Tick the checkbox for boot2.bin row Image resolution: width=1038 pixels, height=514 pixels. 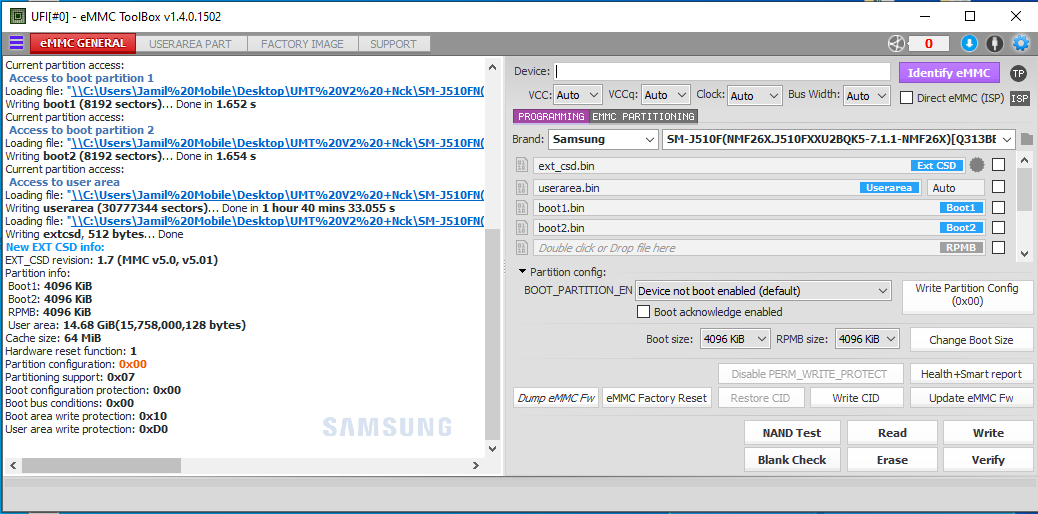pyautogui.click(x=998, y=228)
